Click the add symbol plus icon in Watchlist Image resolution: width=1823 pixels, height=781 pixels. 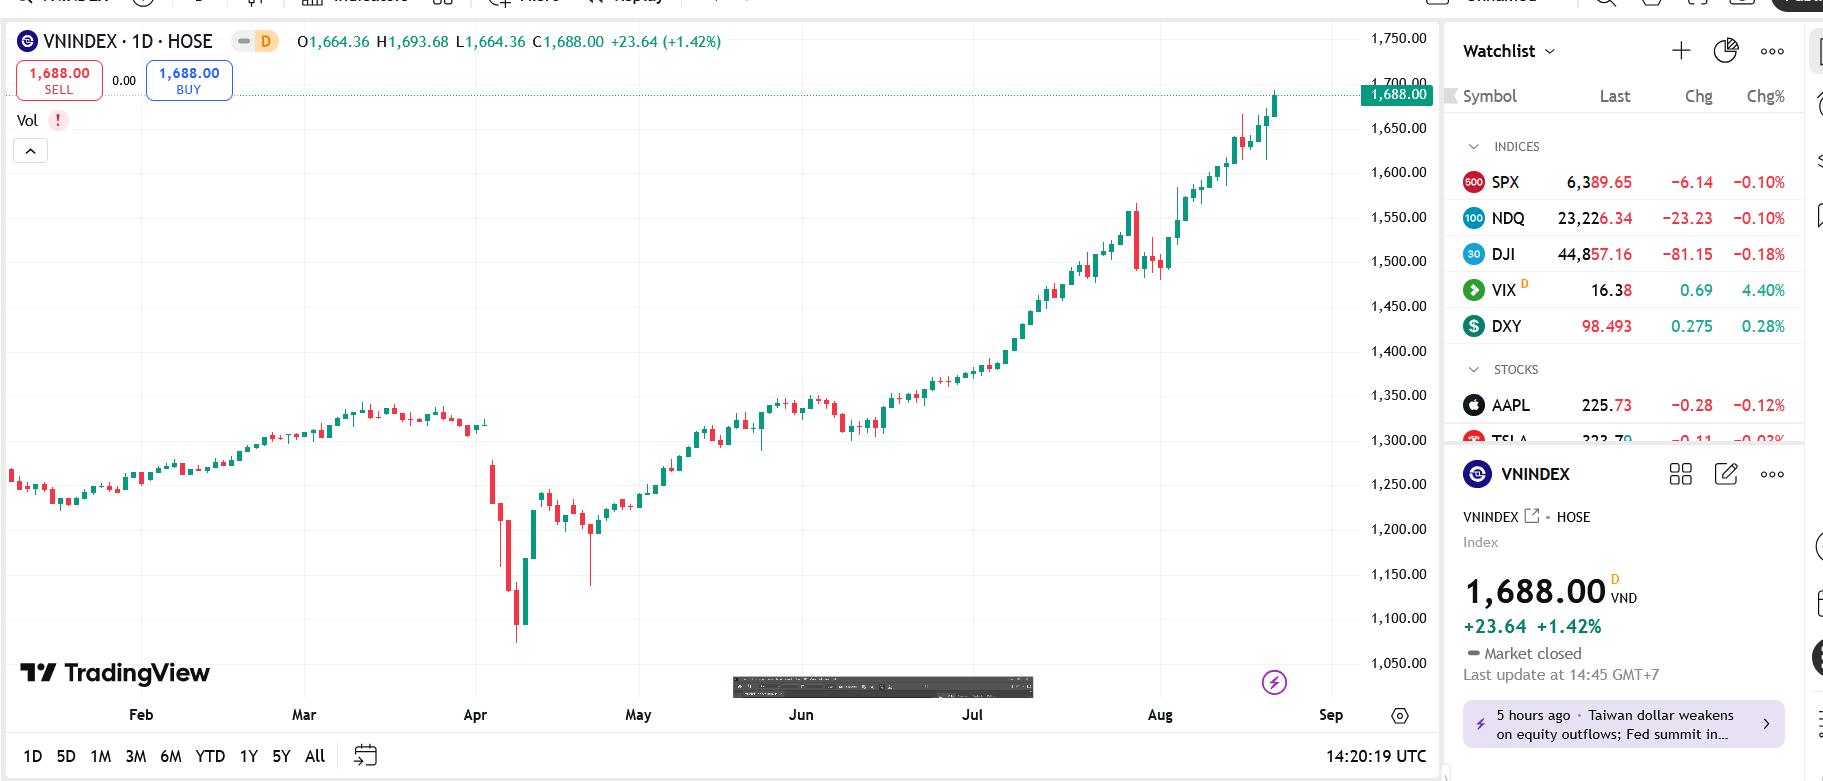tap(1681, 51)
